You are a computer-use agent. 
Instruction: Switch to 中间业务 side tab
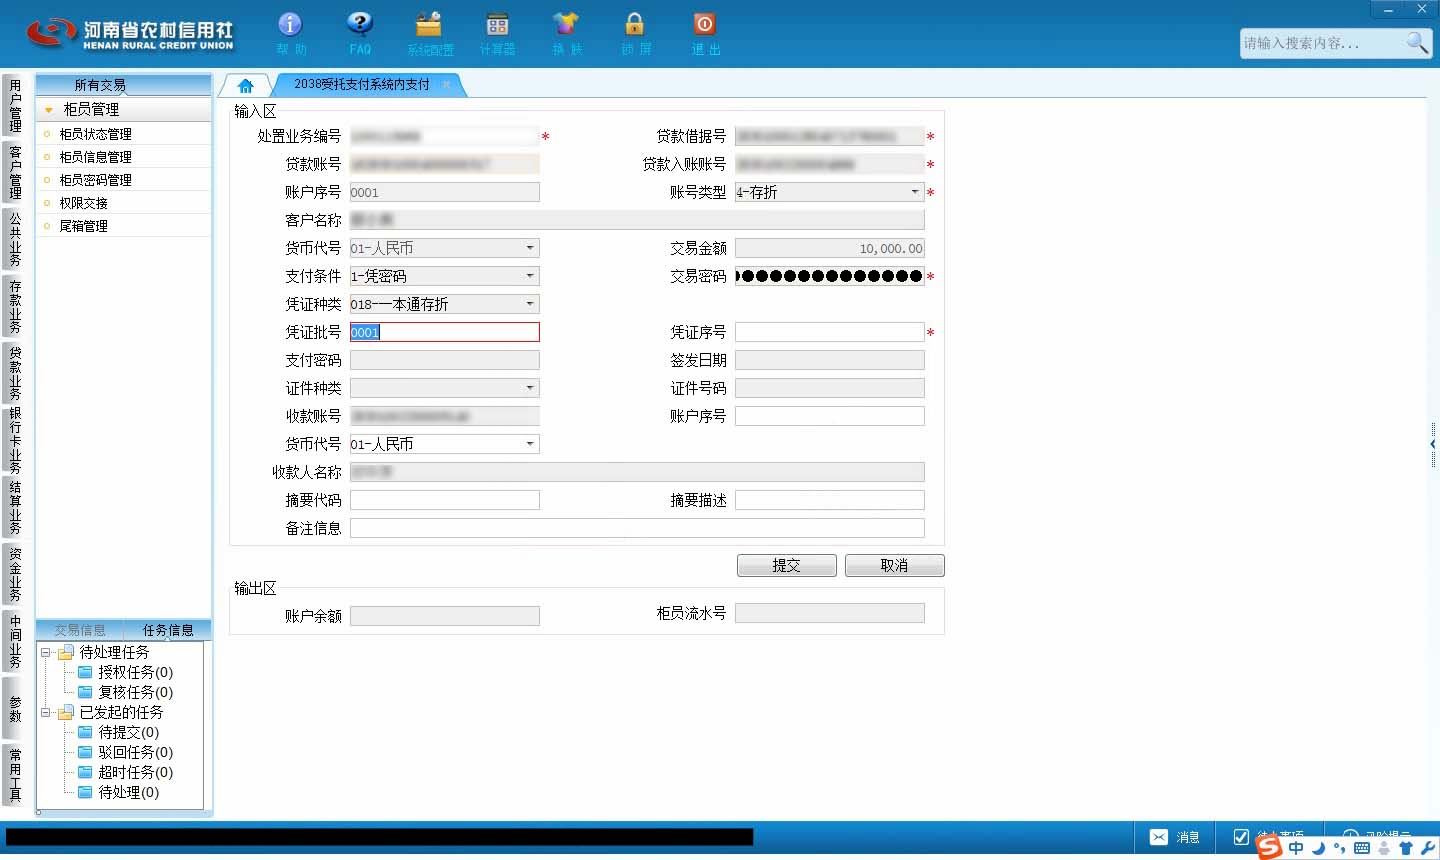coord(14,641)
